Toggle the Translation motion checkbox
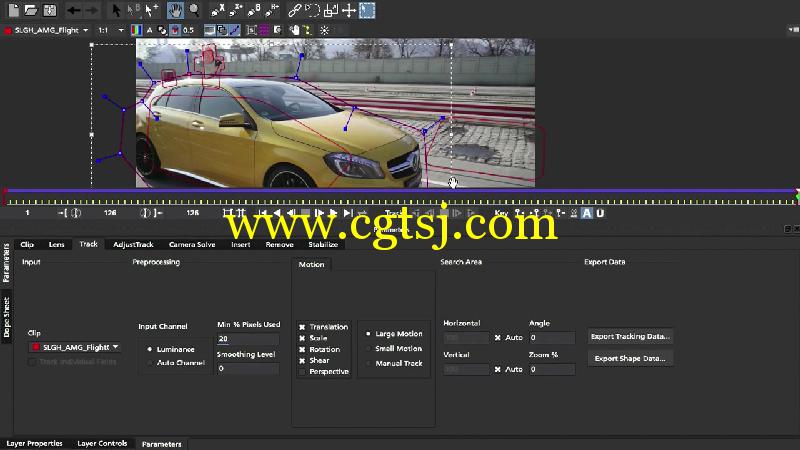Screen dimensions: 800x450 (302, 327)
